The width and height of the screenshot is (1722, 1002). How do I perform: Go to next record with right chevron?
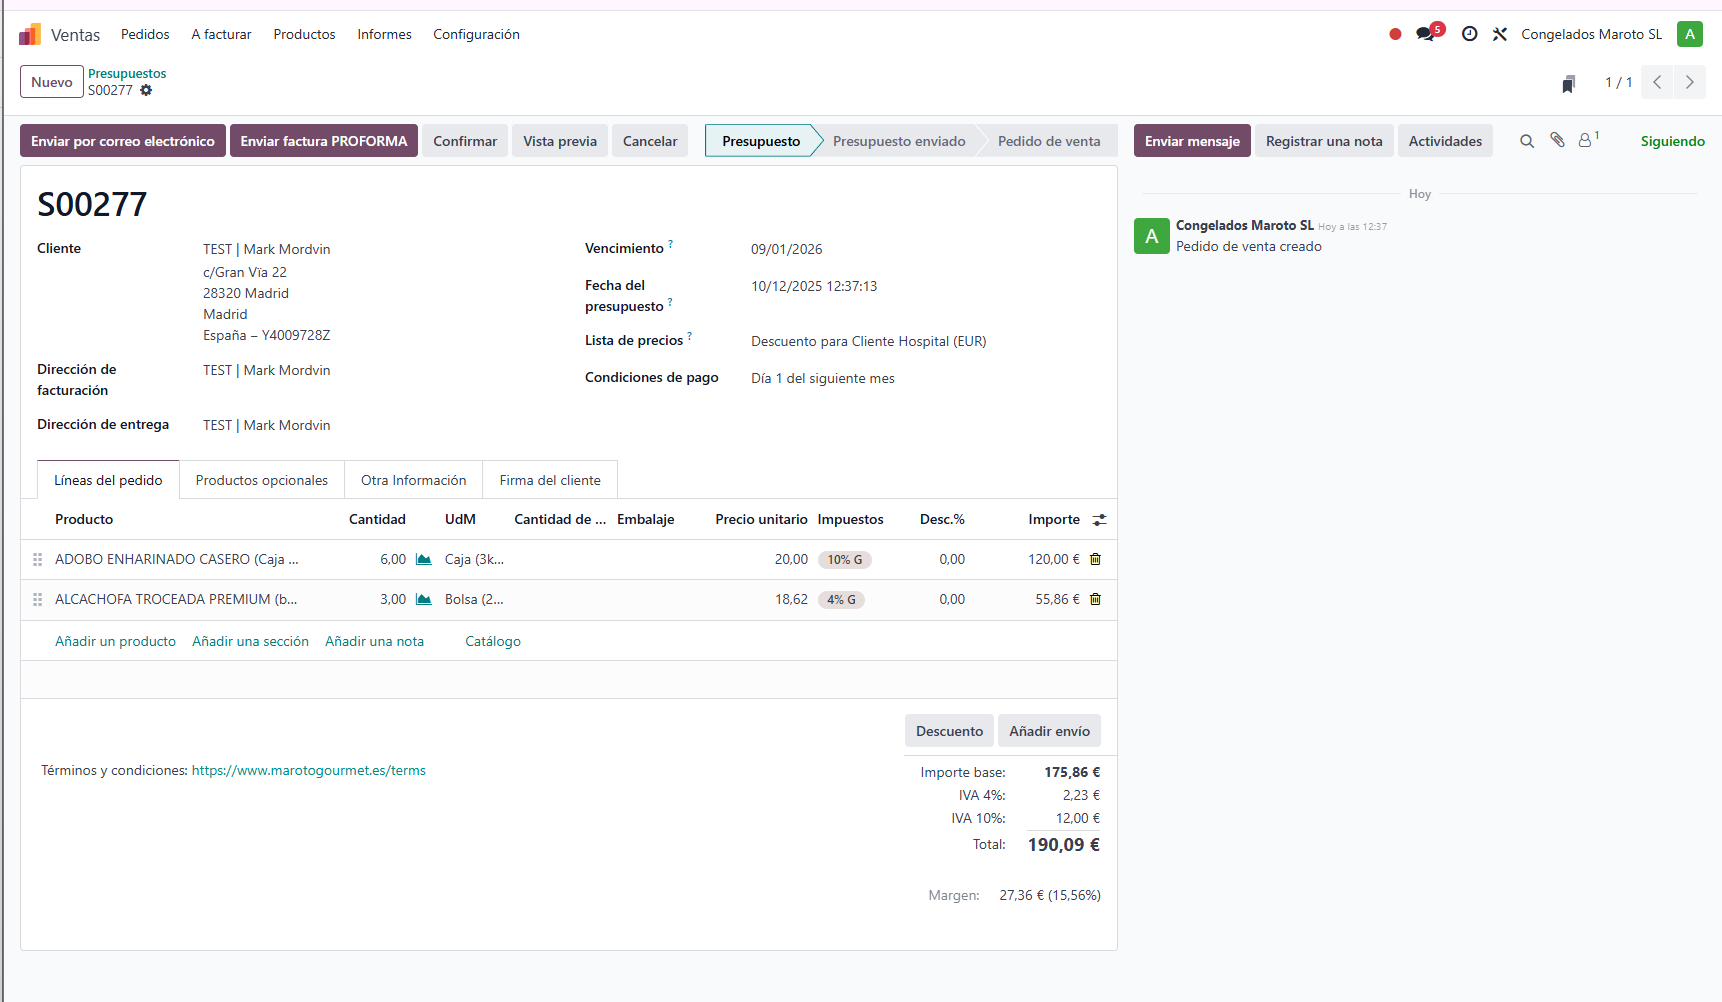(1690, 83)
